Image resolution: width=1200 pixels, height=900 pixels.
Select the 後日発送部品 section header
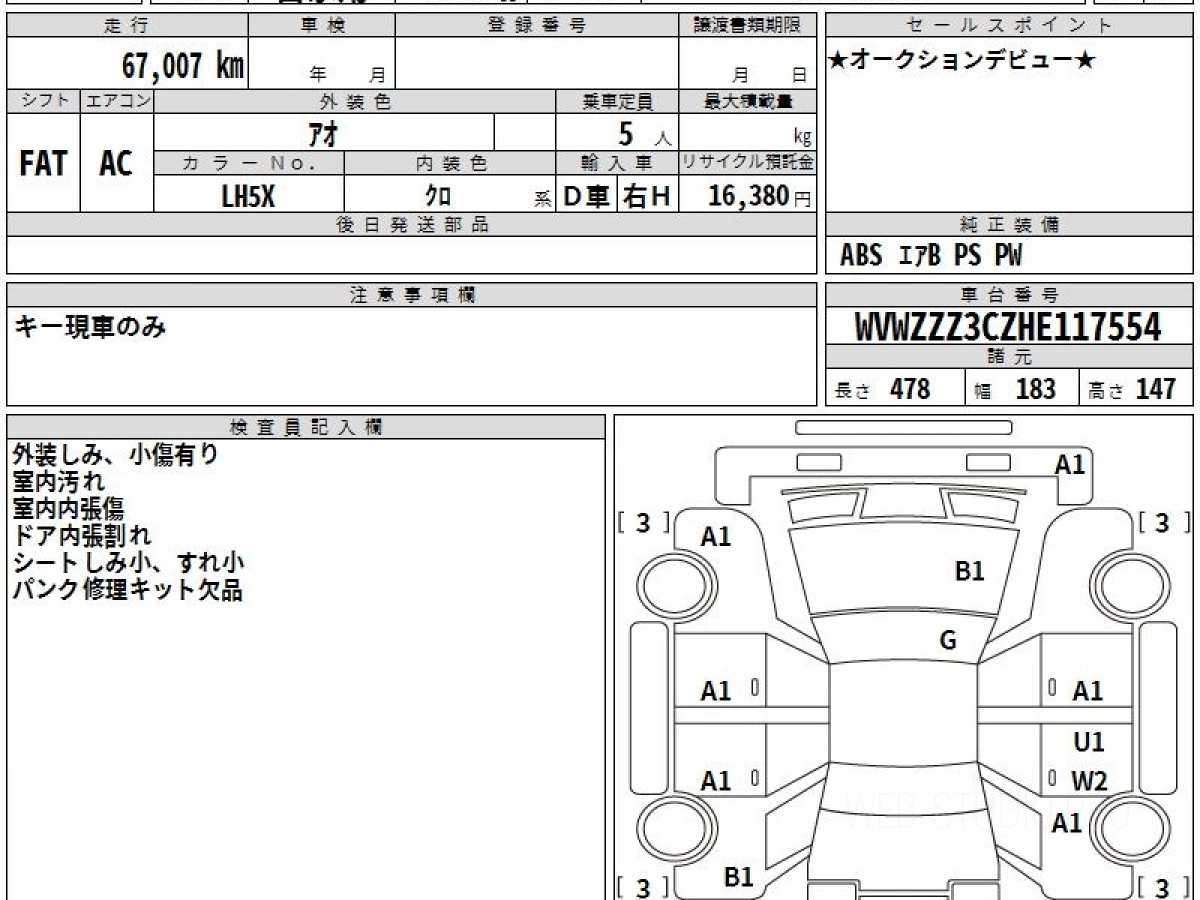(412, 225)
